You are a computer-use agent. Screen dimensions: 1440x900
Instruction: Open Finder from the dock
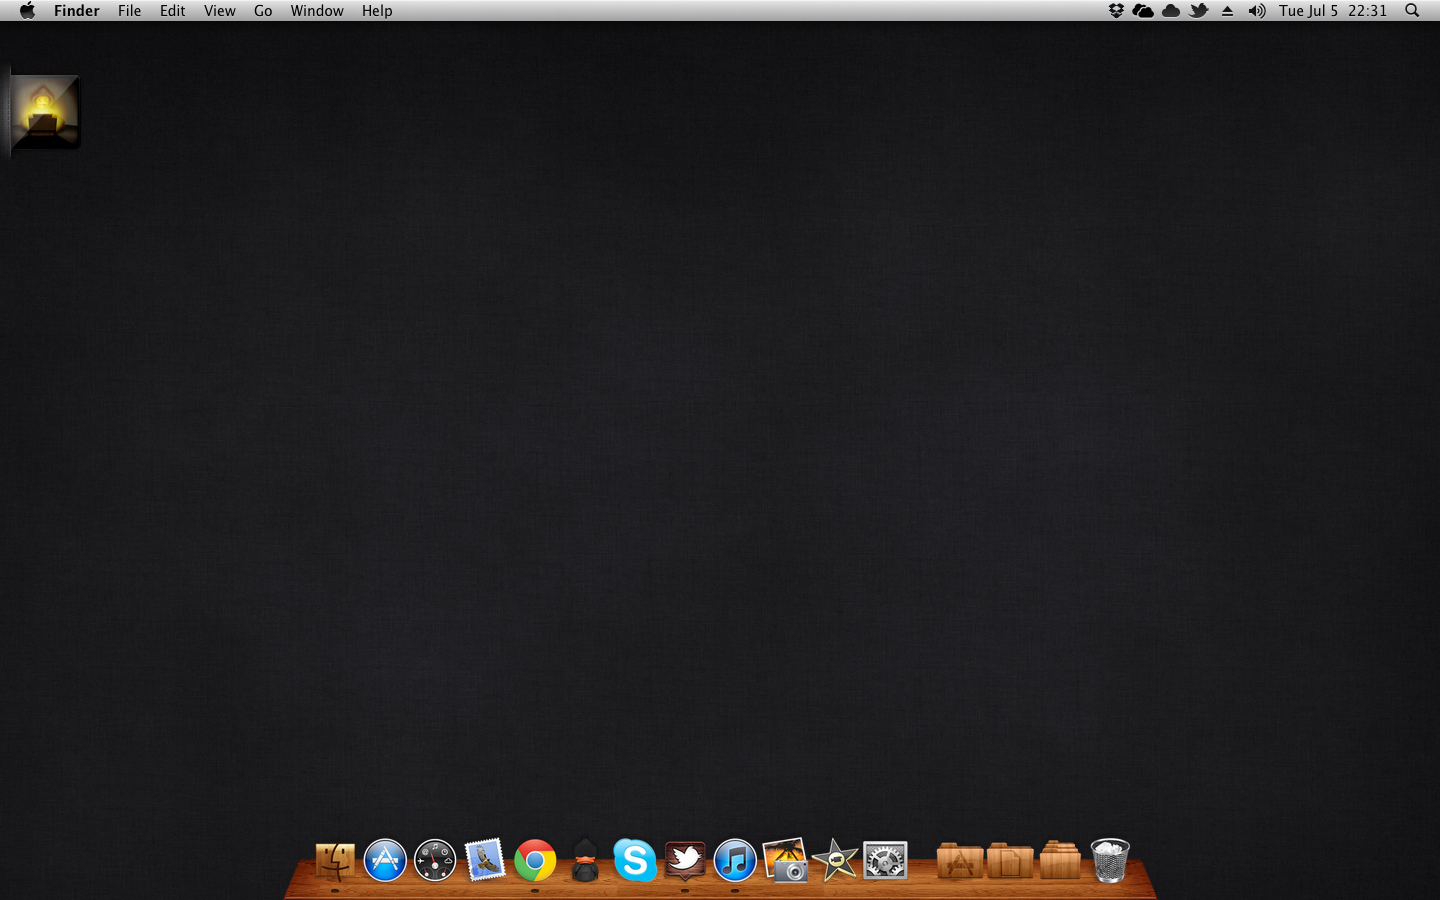[335, 860]
